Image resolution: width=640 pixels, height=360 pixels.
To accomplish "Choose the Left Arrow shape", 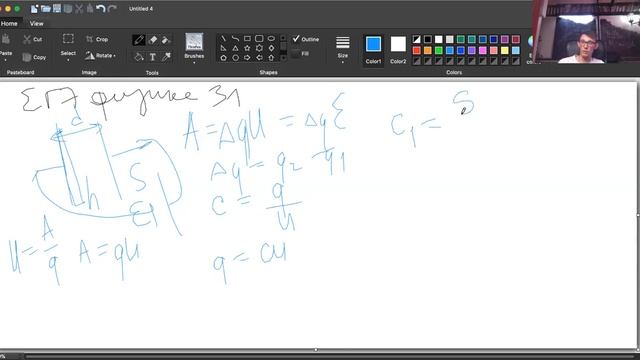I will coord(259,58).
